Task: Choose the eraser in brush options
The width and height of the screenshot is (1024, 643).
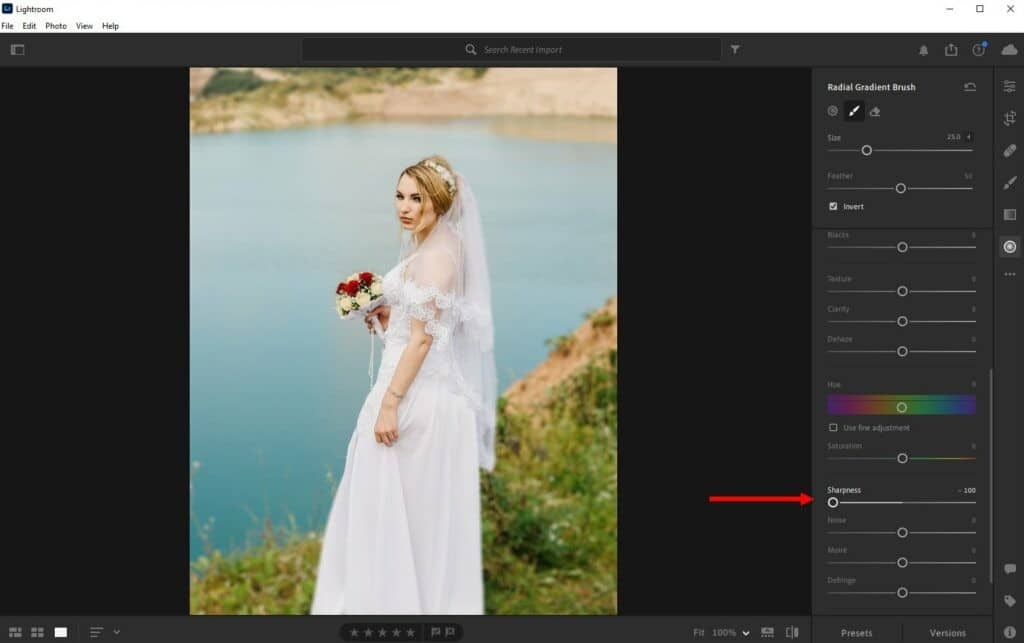Action: tap(875, 111)
